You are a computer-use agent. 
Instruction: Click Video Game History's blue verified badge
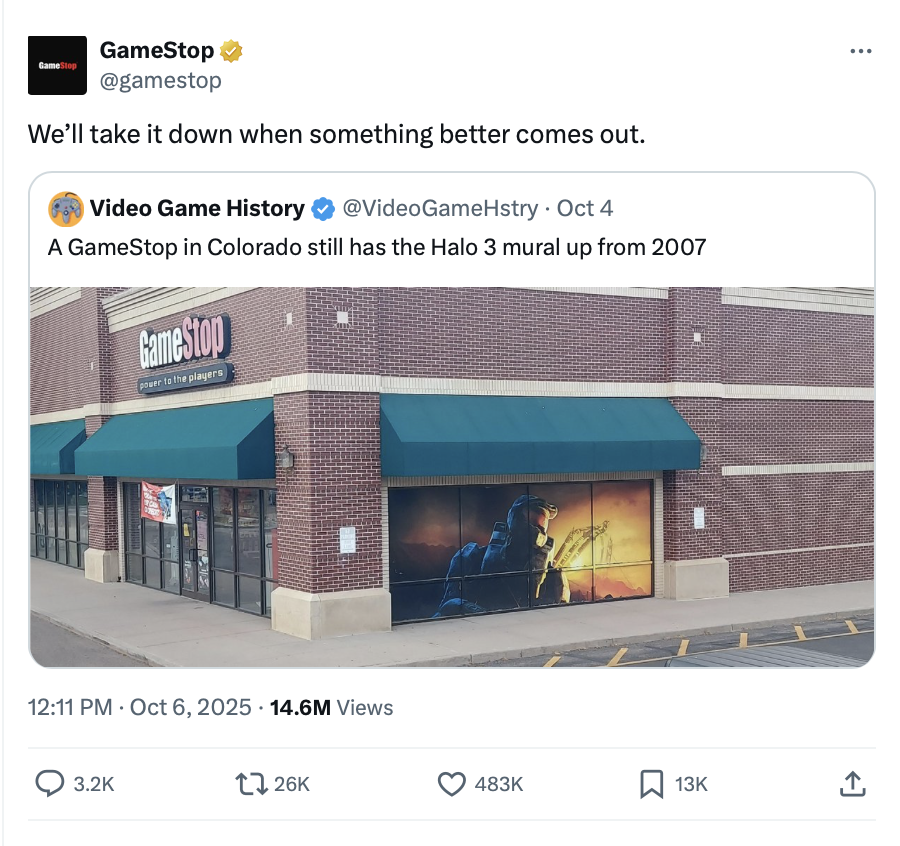323,209
